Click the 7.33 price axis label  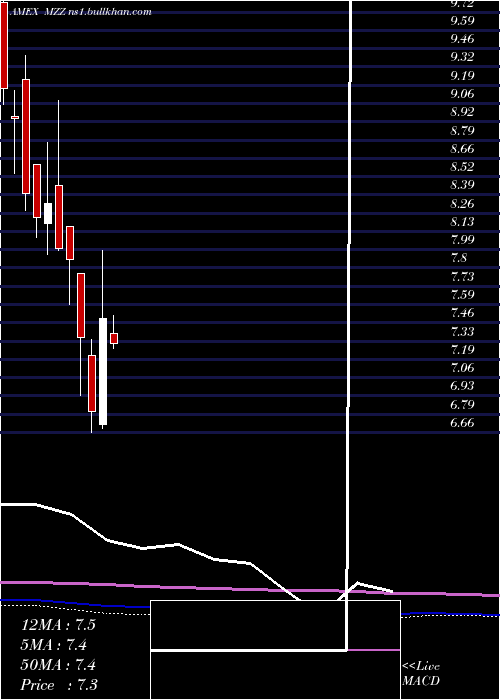462,331
